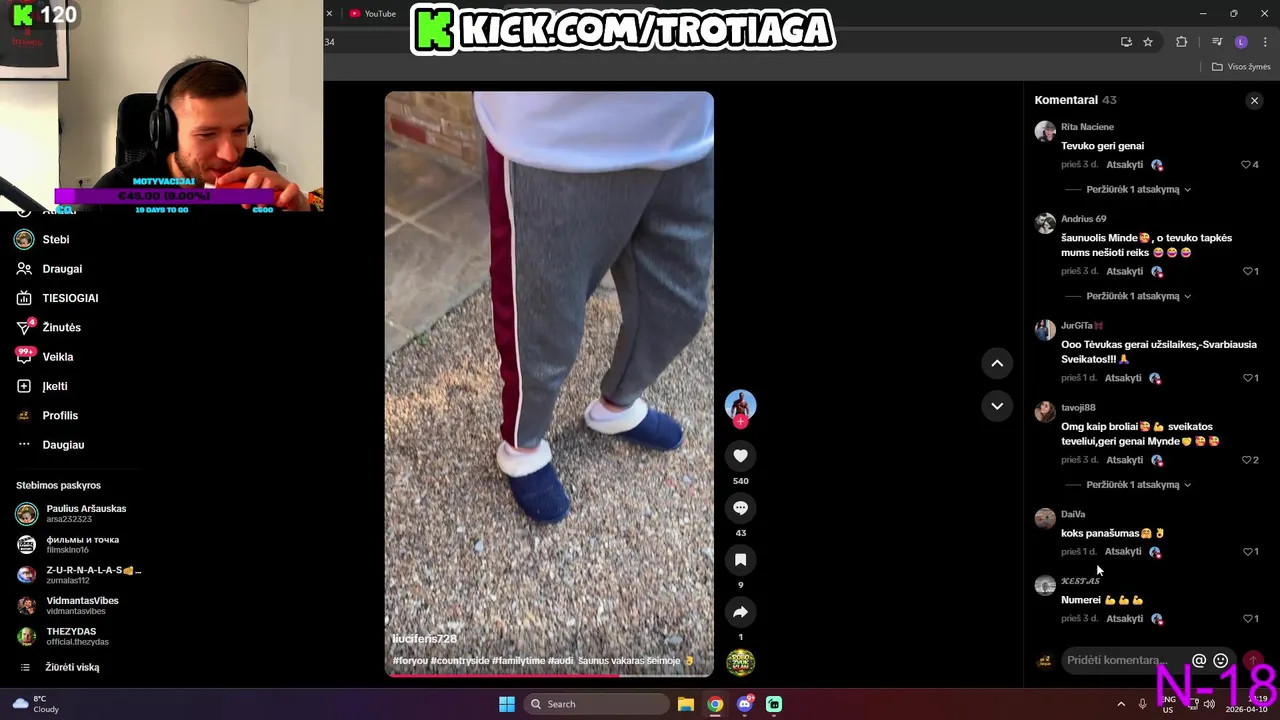Seek along the video progress bar

549,675
